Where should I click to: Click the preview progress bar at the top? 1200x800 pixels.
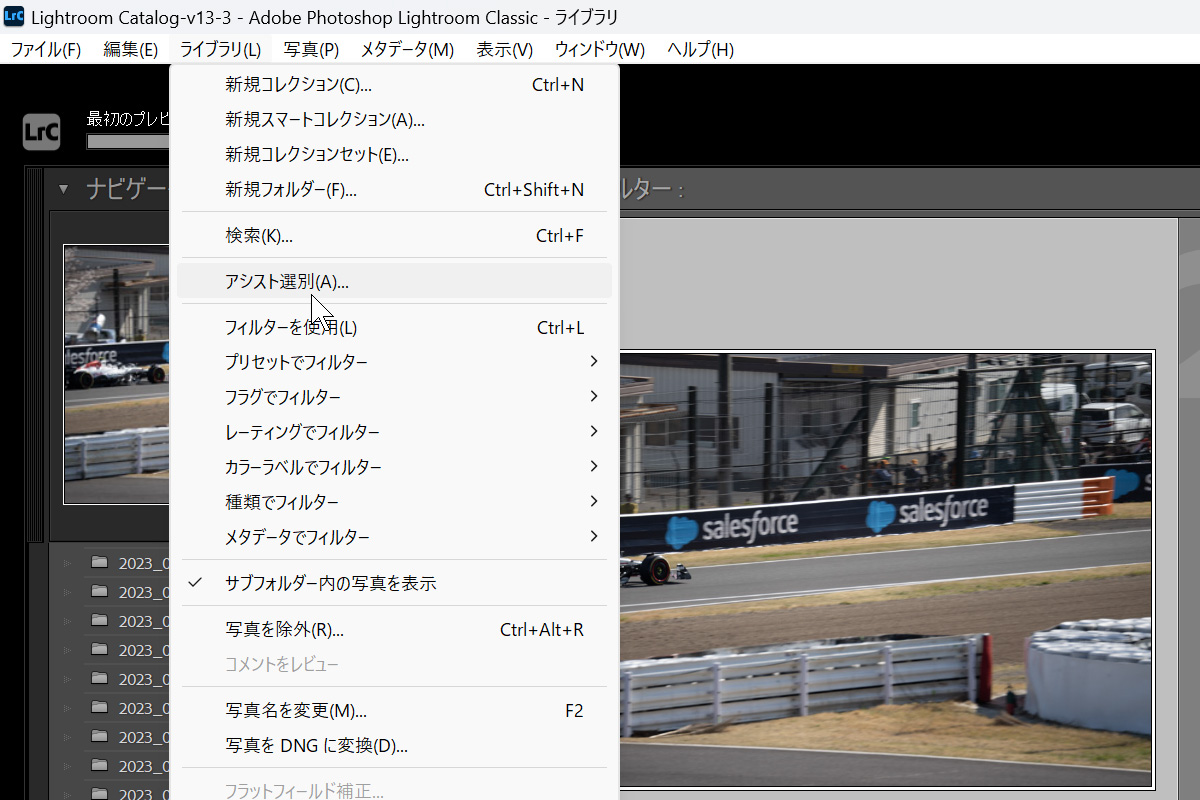tap(127, 141)
